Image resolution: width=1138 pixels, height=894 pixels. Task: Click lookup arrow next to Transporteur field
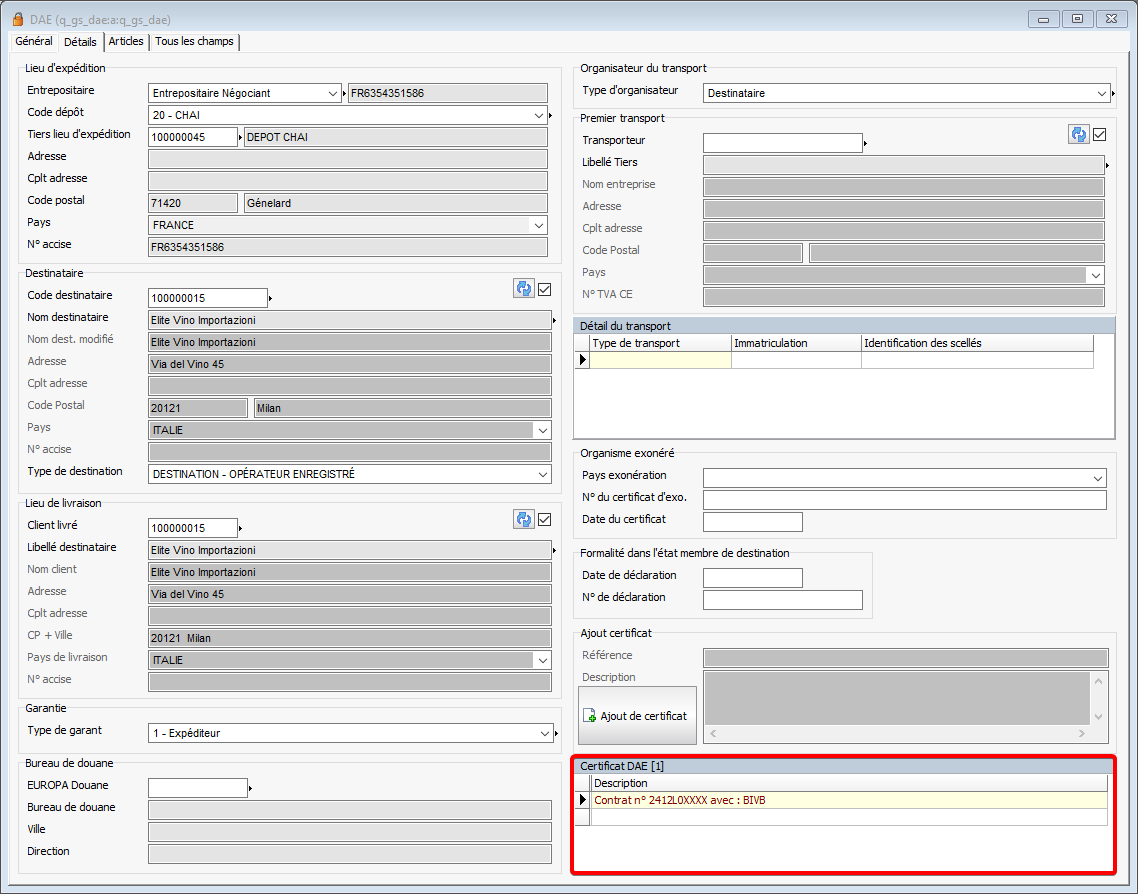point(865,143)
